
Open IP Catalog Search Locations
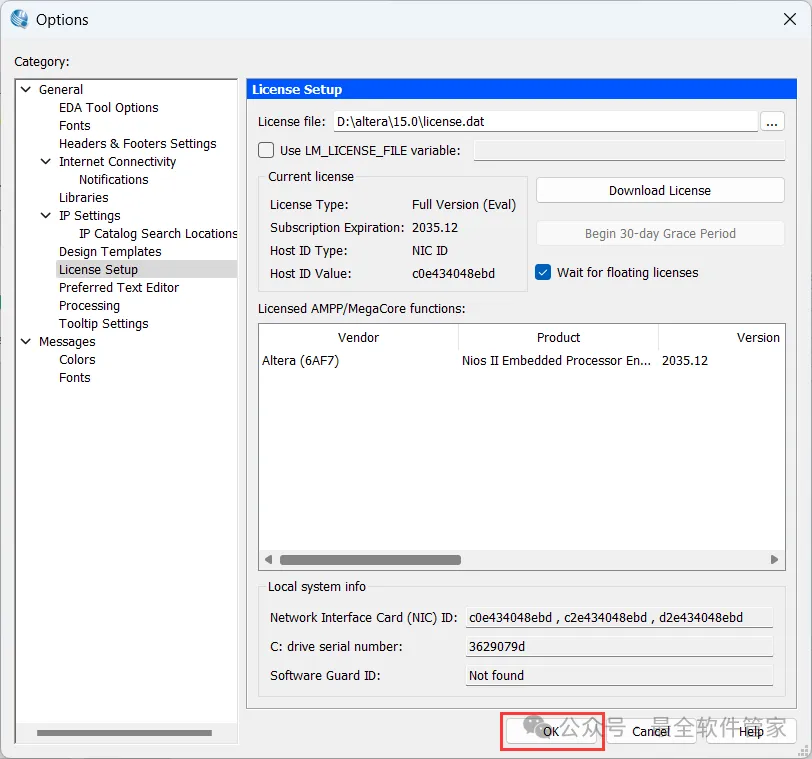(158, 233)
